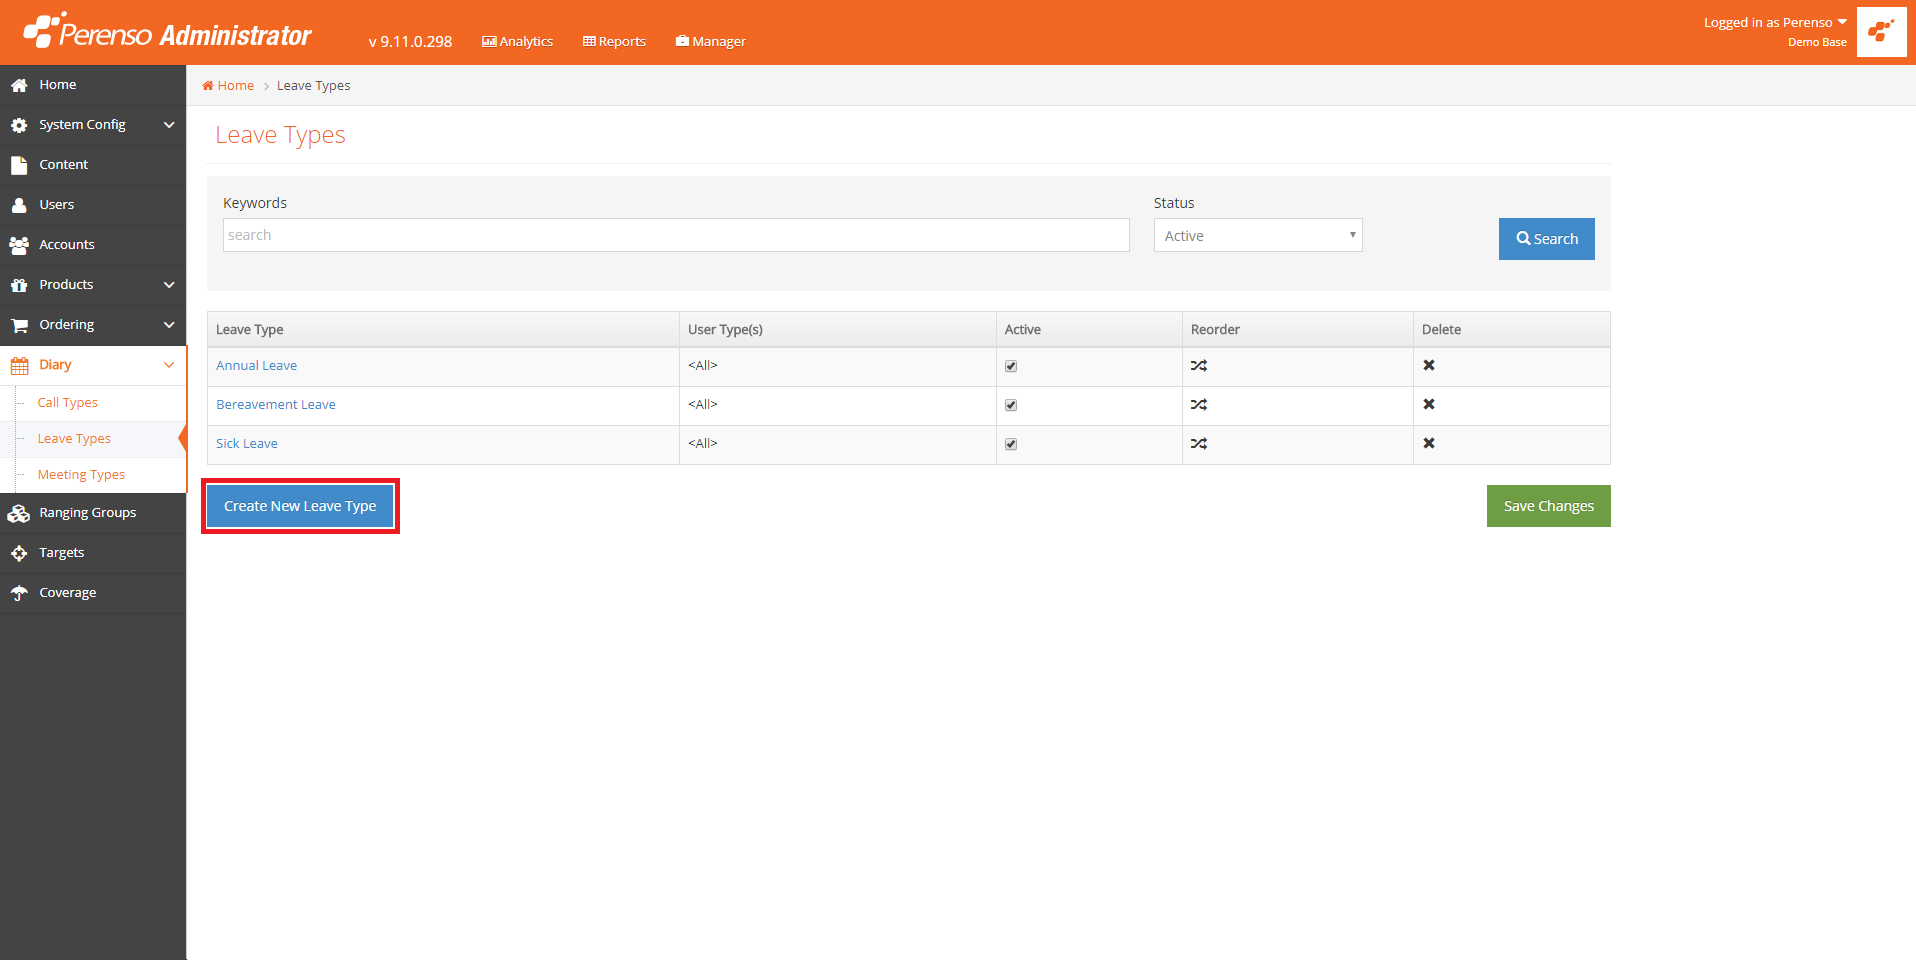Click reorder icon for Bereavement Leave
The image size is (1916, 960).
coord(1199,405)
